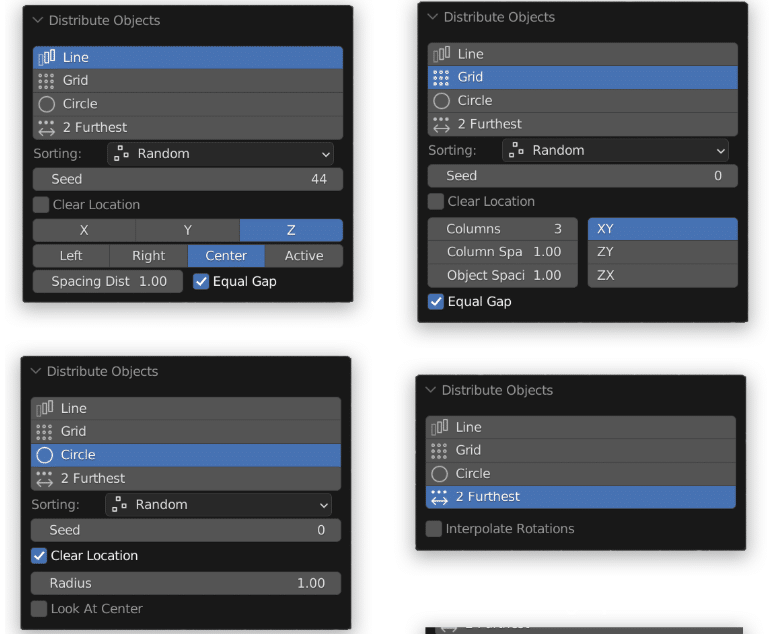Choose the ZY plane option
This screenshot has width=776, height=634.
[x=662, y=252]
